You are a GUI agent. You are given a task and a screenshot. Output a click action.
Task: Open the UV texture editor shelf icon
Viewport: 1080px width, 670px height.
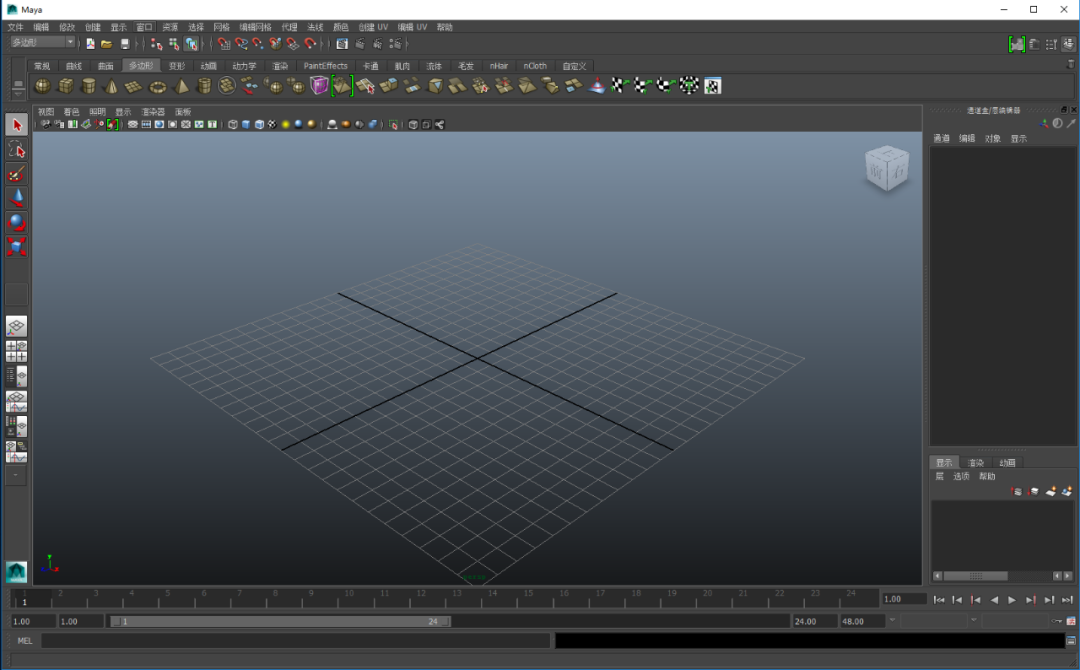[x=713, y=85]
